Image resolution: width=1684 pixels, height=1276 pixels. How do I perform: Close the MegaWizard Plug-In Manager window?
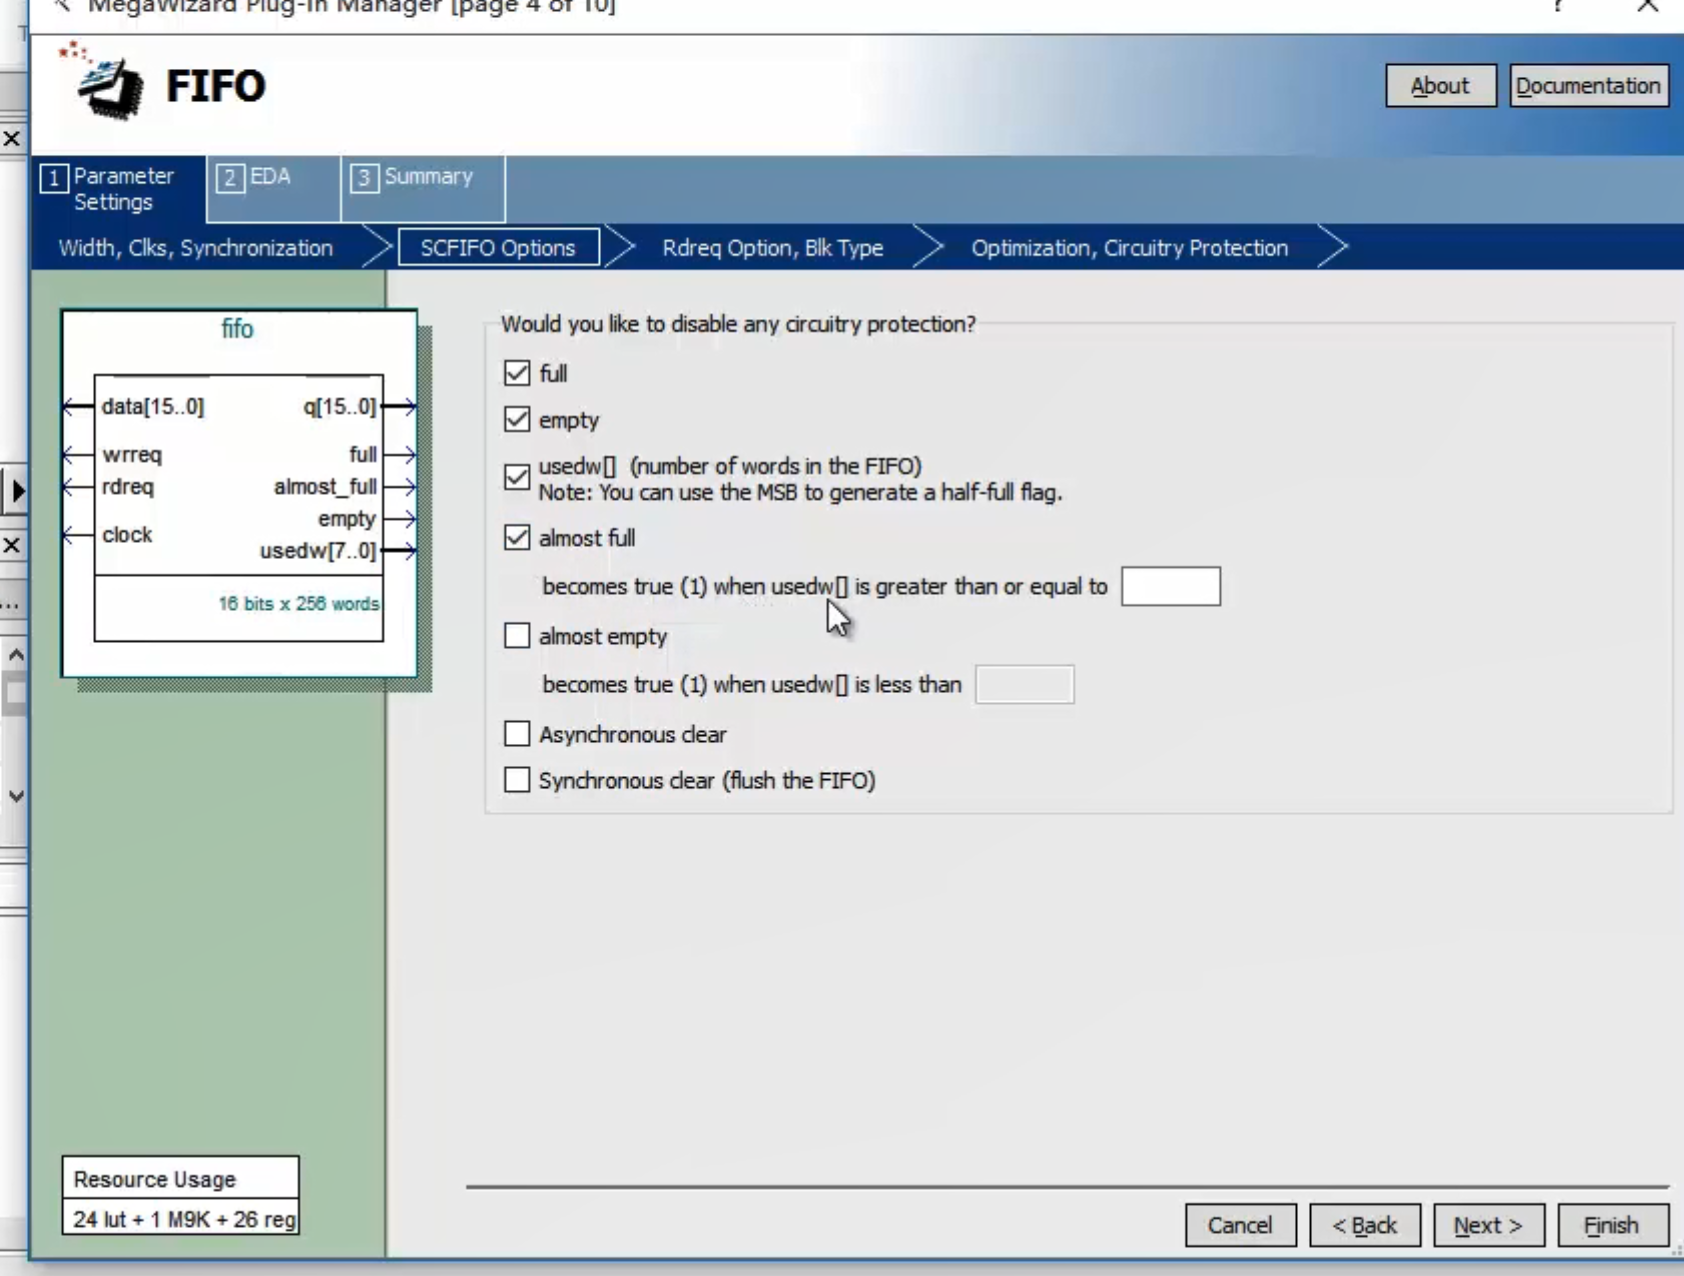(x=1647, y=6)
